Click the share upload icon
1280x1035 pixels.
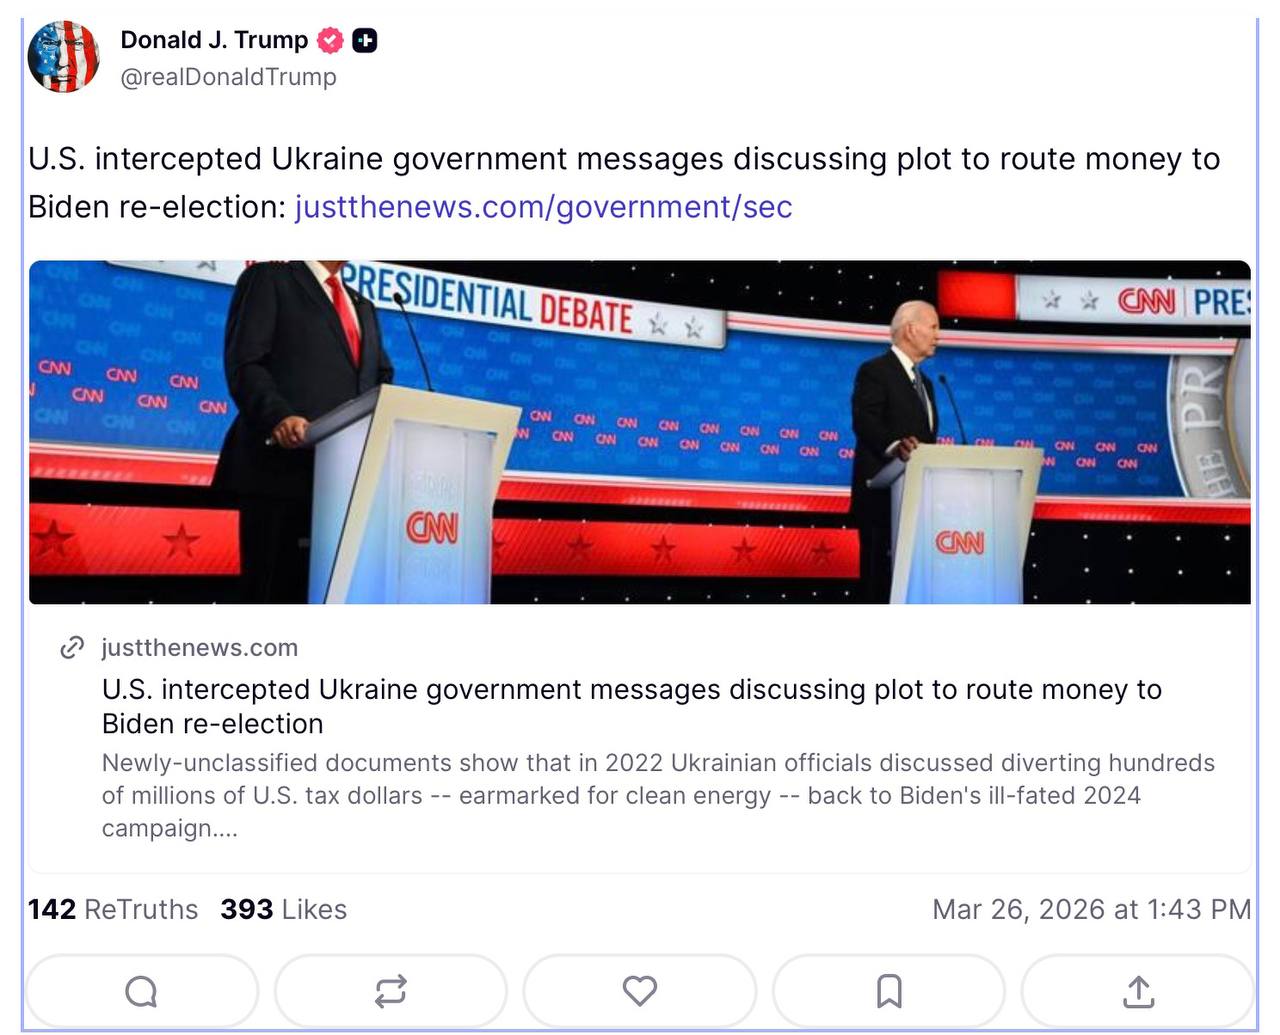(1138, 991)
